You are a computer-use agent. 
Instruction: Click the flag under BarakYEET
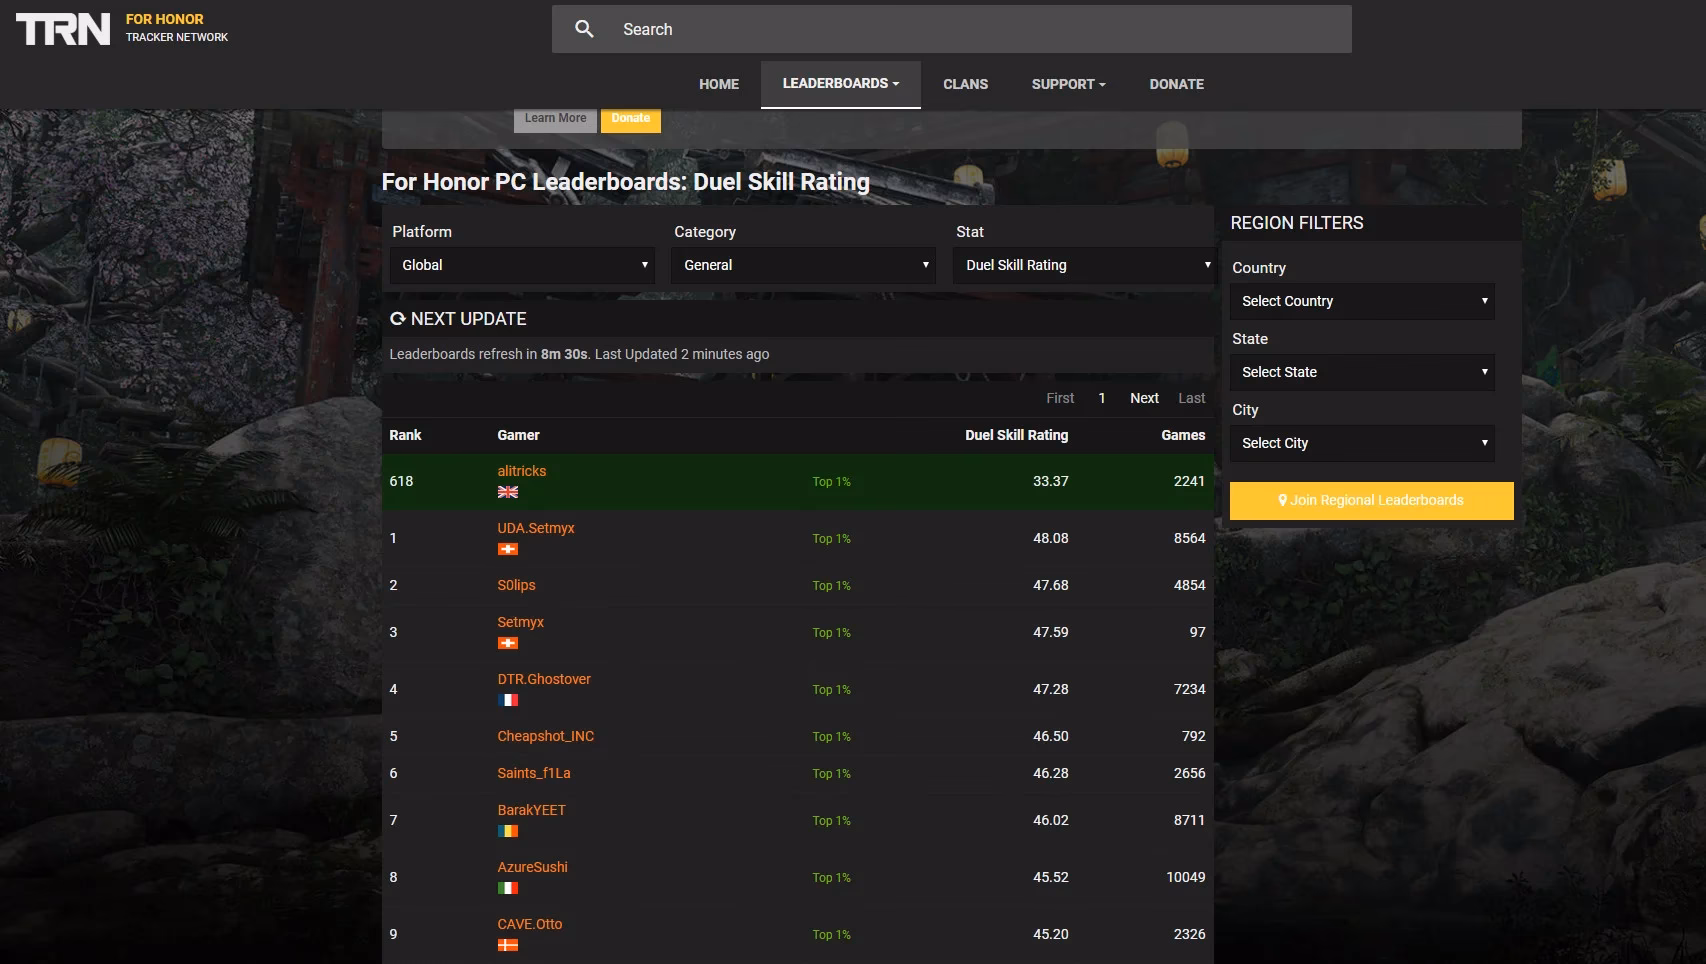[x=508, y=830]
